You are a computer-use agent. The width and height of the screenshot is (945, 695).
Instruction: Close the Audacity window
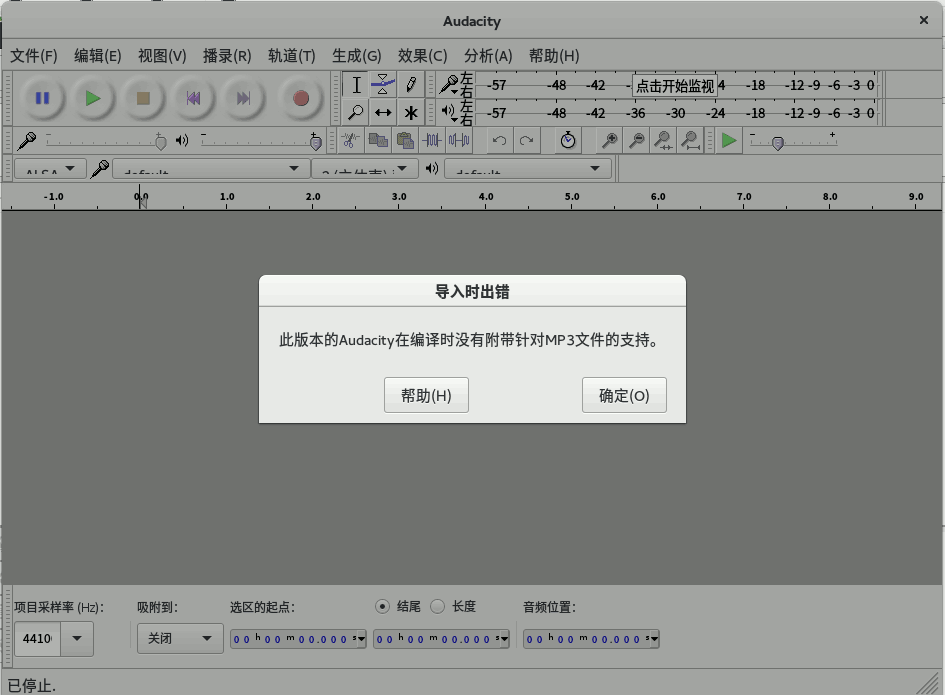[924, 20]
